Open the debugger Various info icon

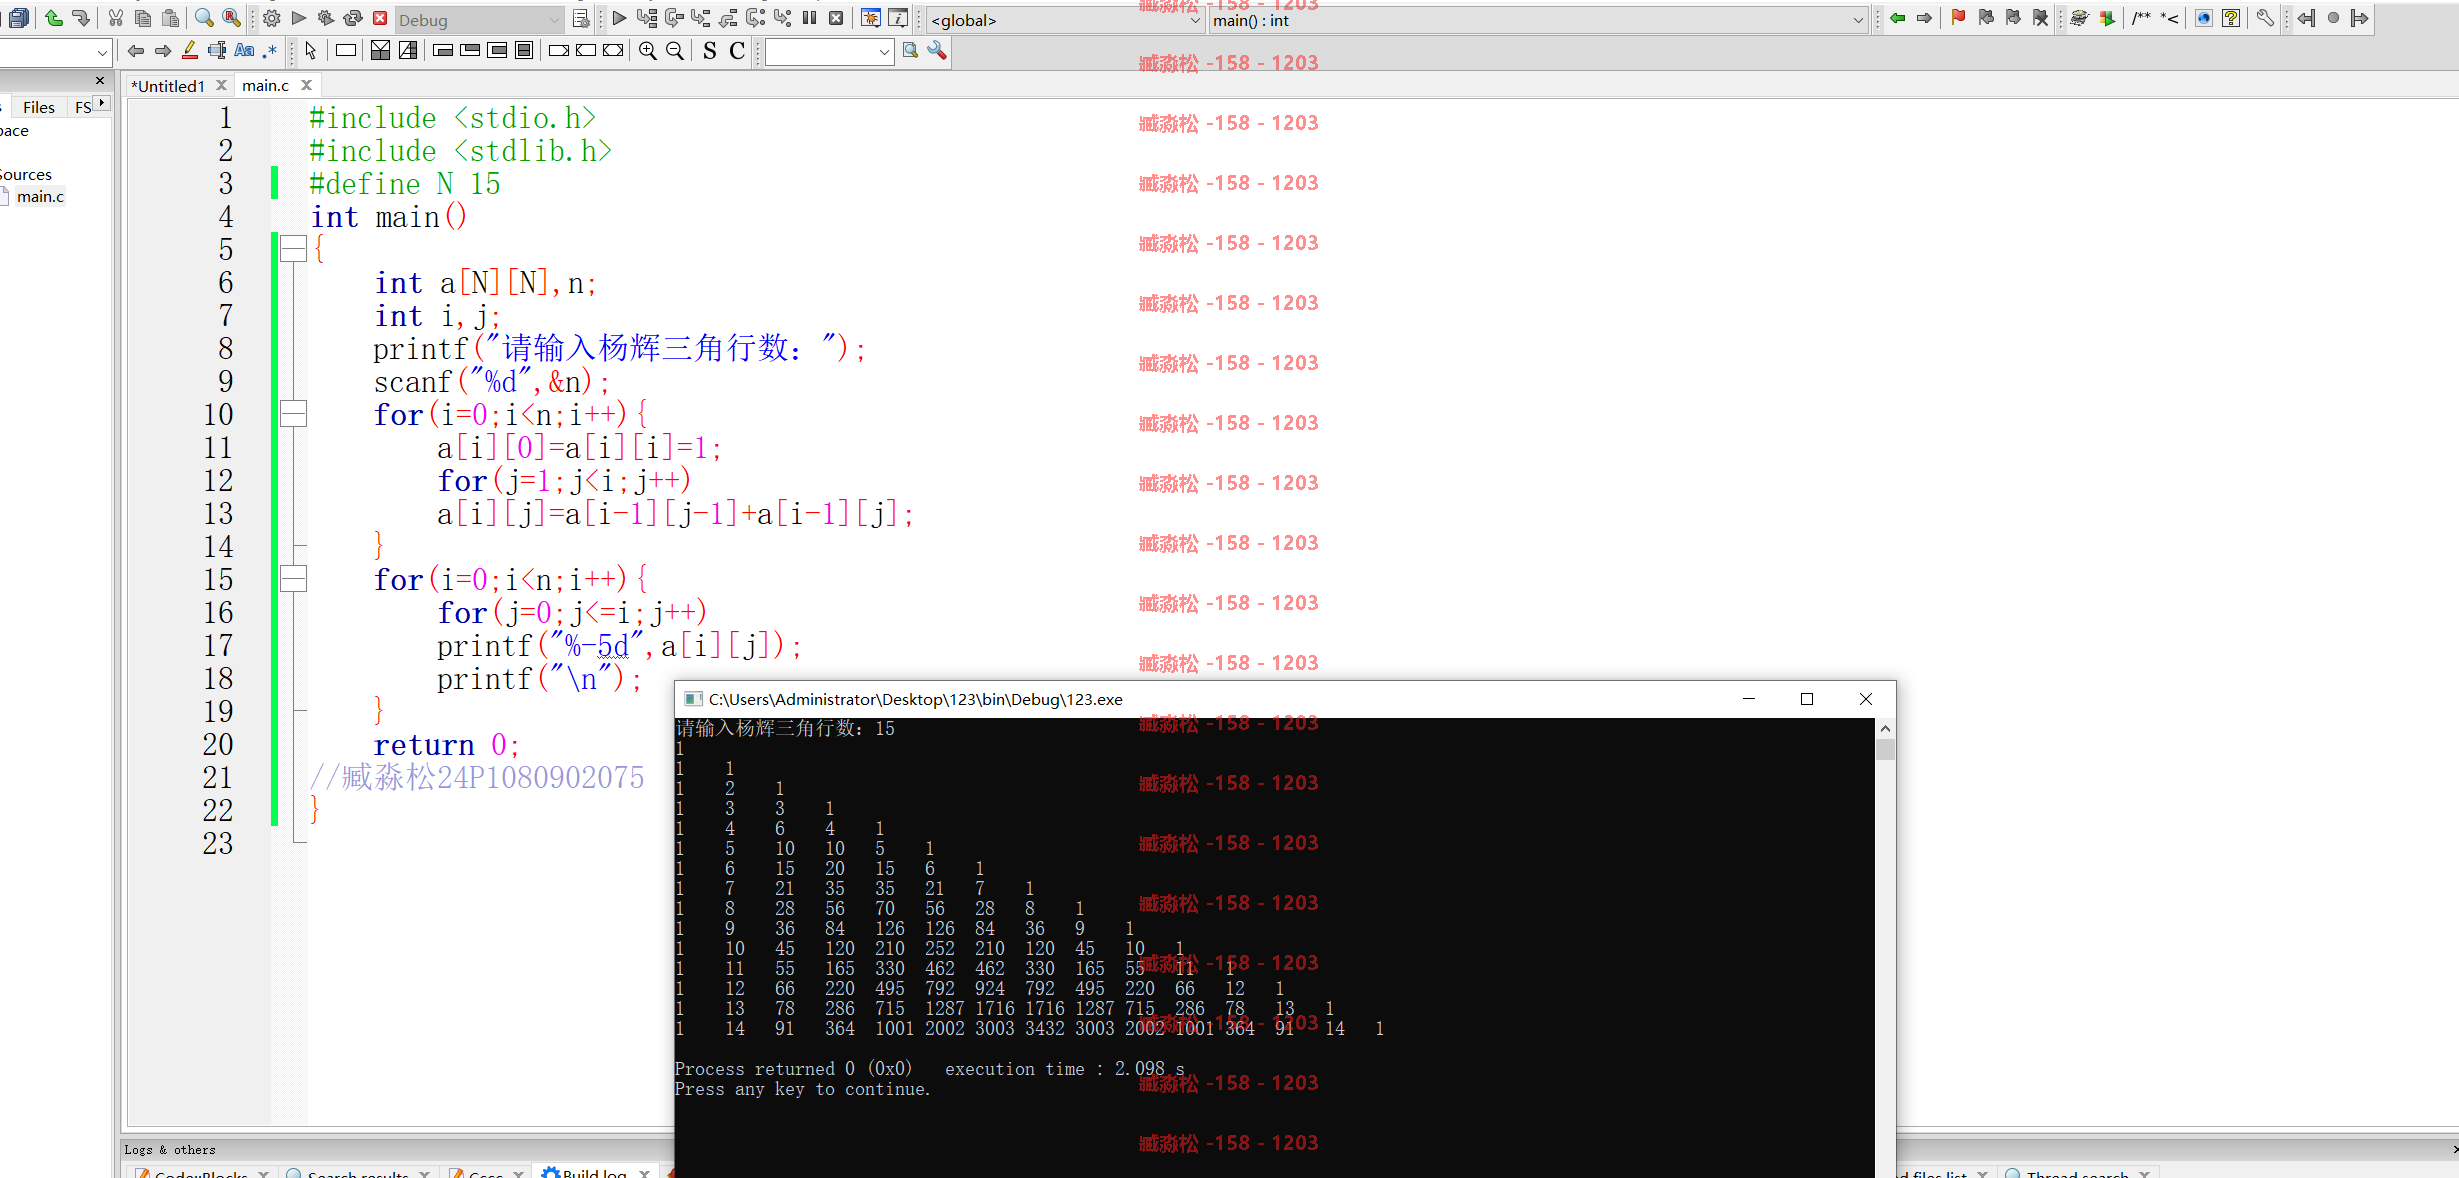click(x=898, y=18)
